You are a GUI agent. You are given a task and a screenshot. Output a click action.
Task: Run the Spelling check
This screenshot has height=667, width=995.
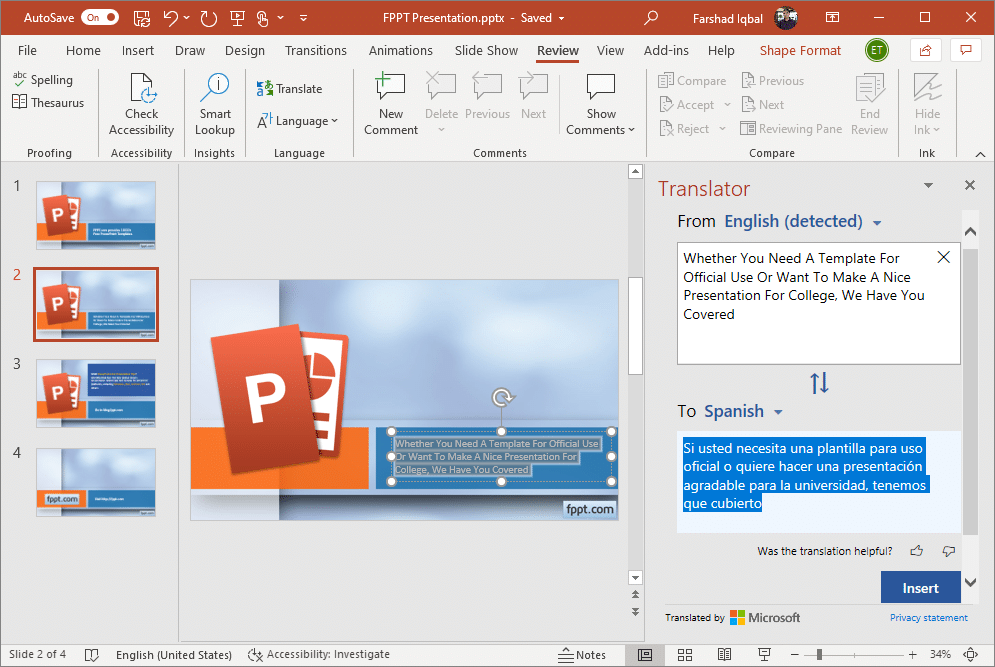point(42,80)
